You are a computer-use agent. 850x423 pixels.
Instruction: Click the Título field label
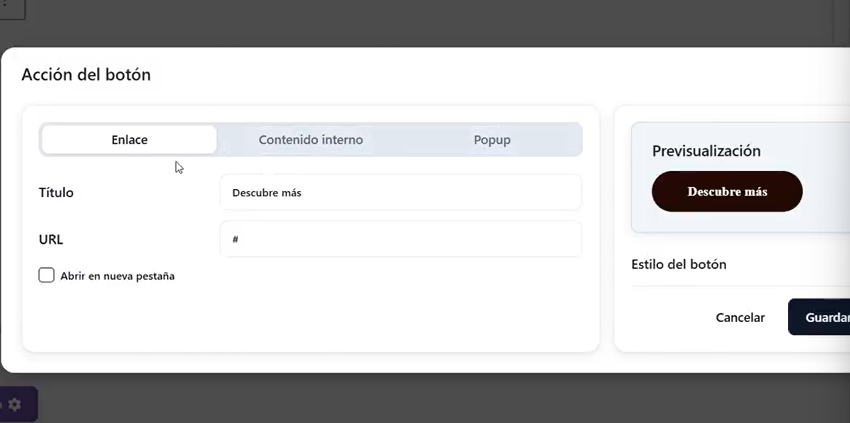tap(56, 192)
